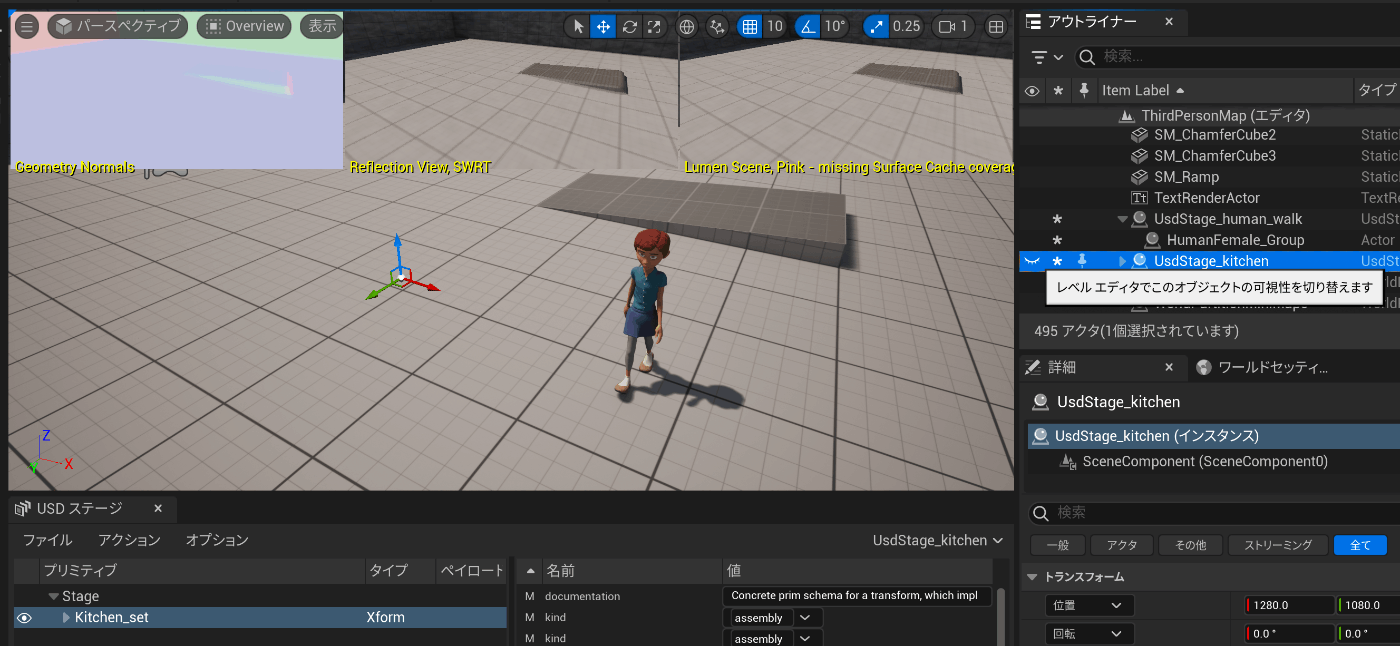The height and width of the screenshot is (646, 1400).
Task: Click the surface snapping icon
Action: click(717, 27)
